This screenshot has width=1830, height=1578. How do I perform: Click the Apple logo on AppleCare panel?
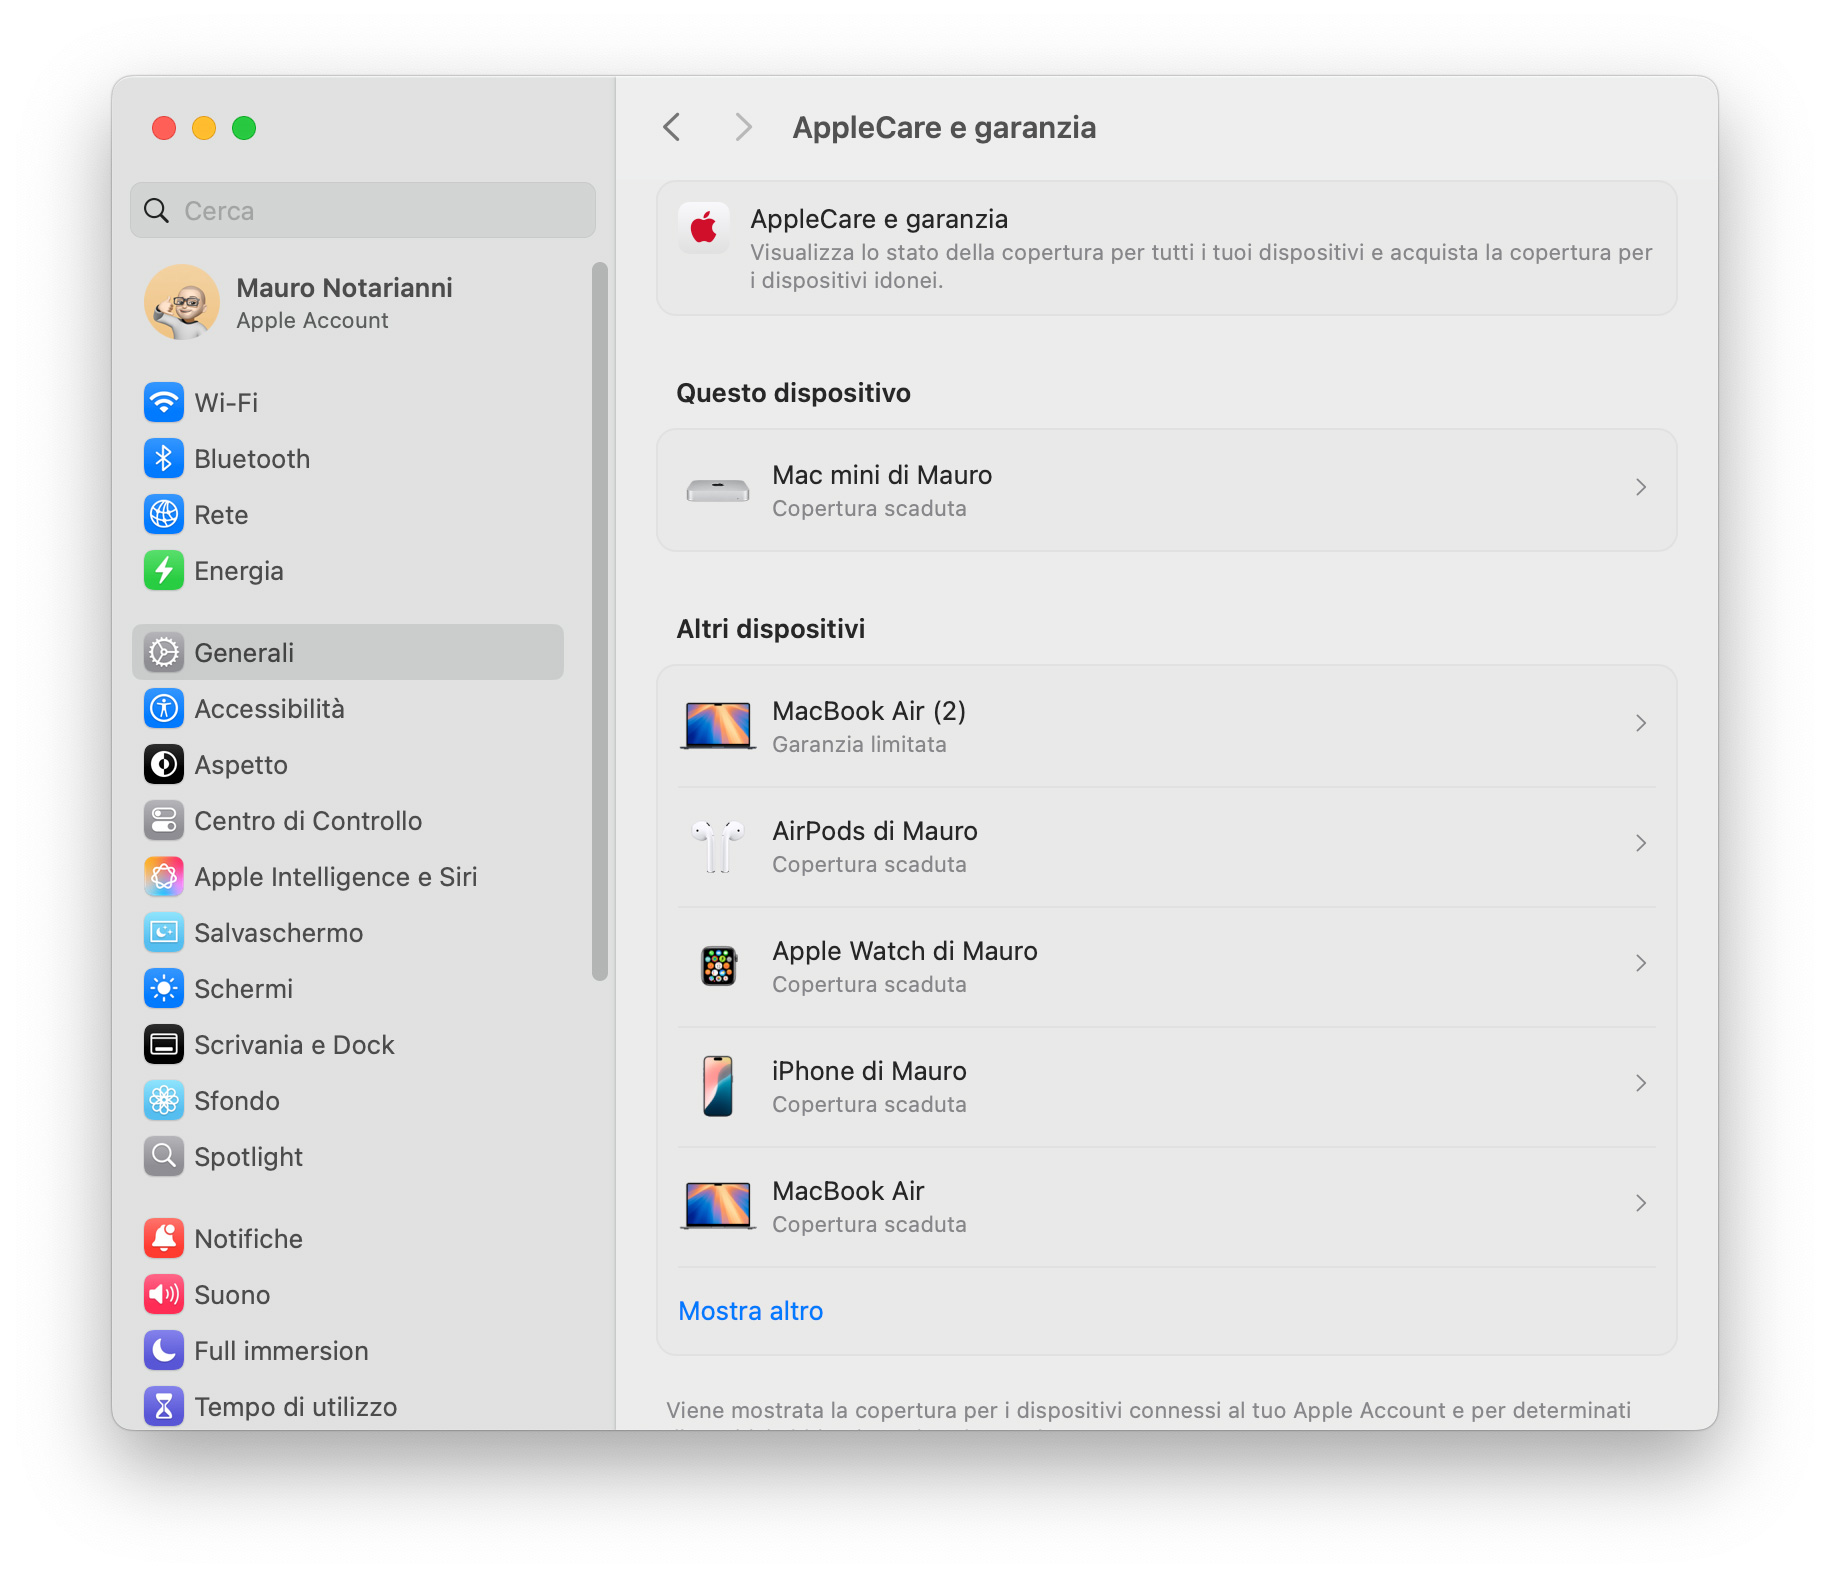(x=704, y=228)
